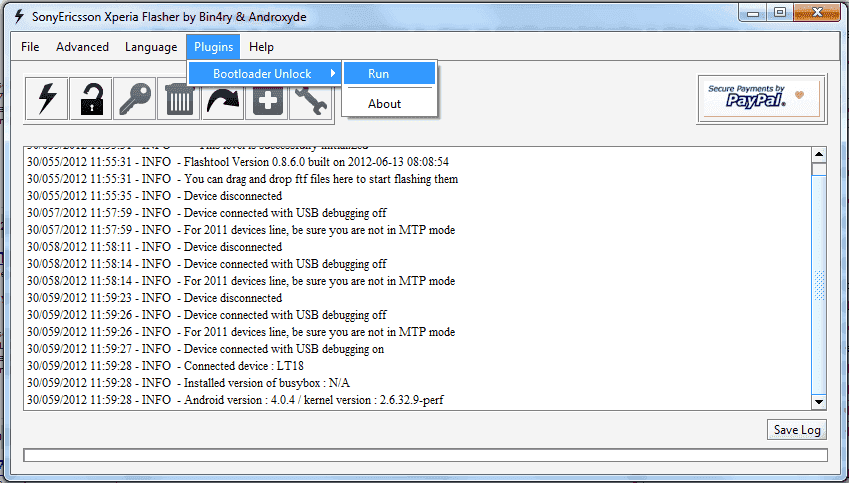Image resolution: width=849 pixels, height=483 pixels.
Task: Click log line 'You can drag and drop ftf files'
Action: click(x=243, y=179)
